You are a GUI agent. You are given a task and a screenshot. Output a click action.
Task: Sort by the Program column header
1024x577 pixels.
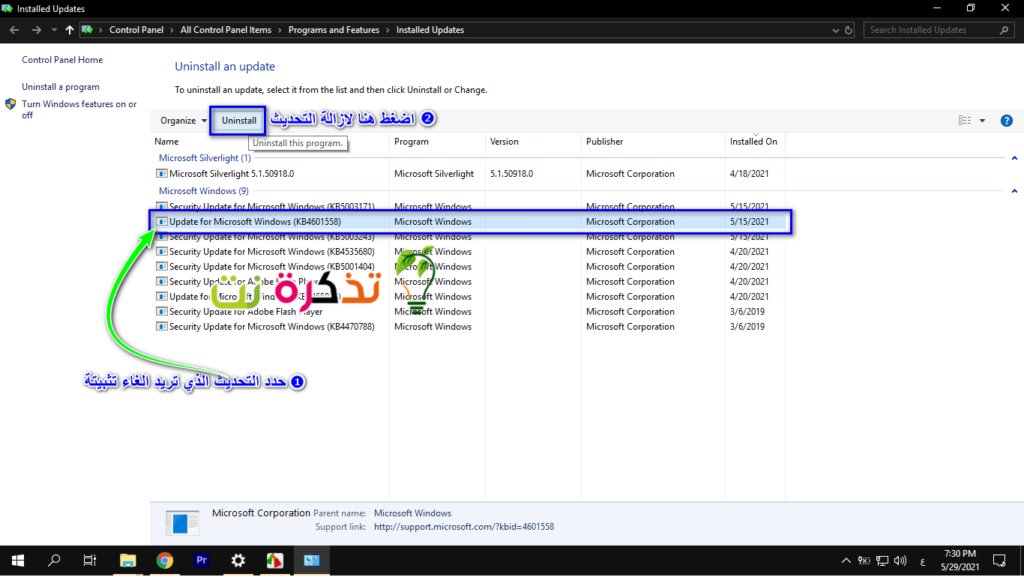tap(411, 142)
